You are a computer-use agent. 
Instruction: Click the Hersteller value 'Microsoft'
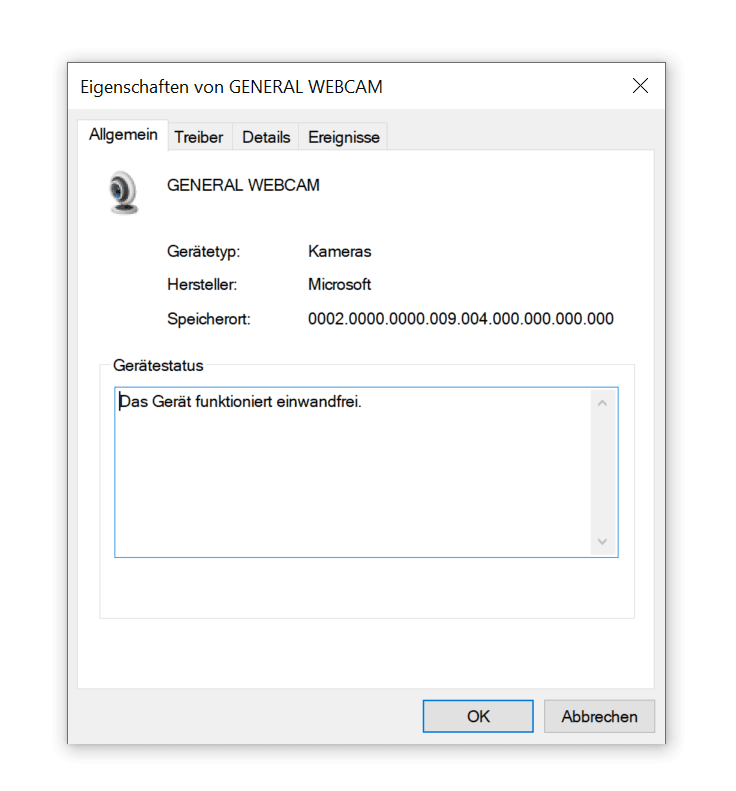[339, 285]
